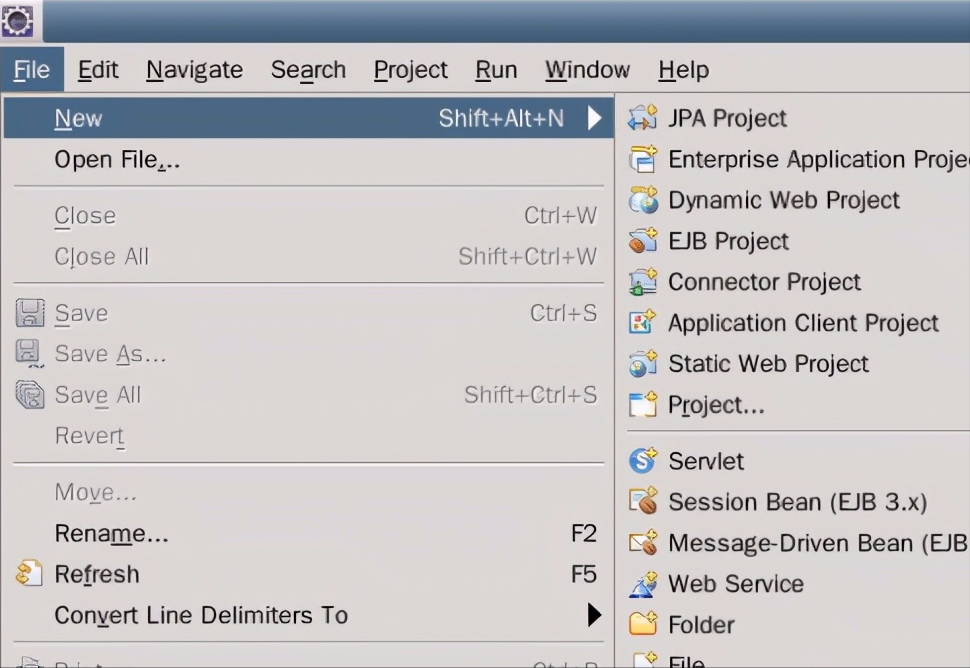Create a new Folder
970x668 pixels.
[794, 625]
